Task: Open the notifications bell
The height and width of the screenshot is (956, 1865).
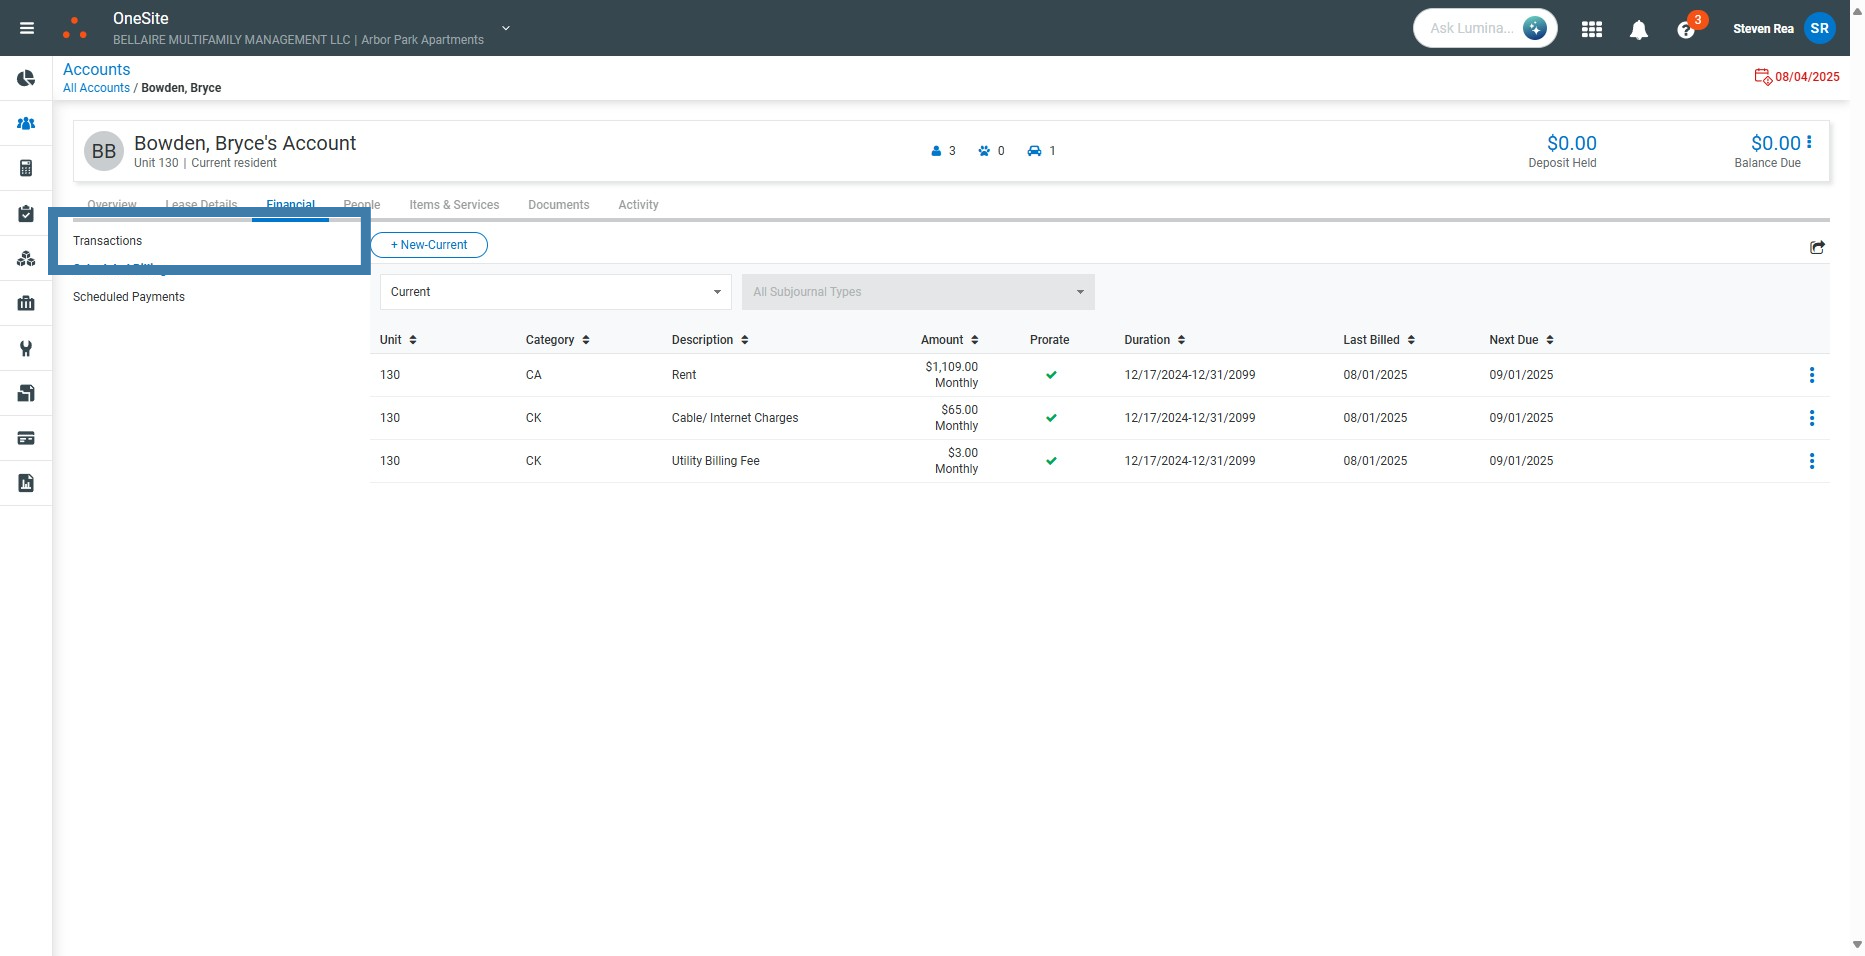Action: pyautogui.click(x=1638, y=30)
